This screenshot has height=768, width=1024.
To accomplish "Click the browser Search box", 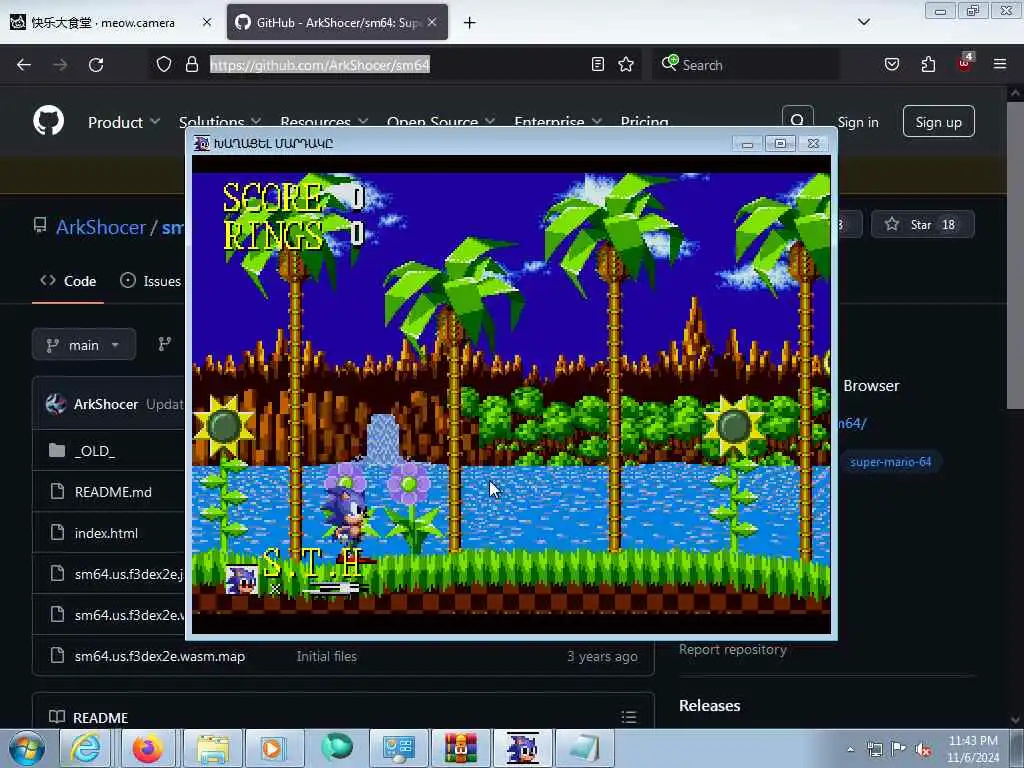I will click(x=745, y=65).
